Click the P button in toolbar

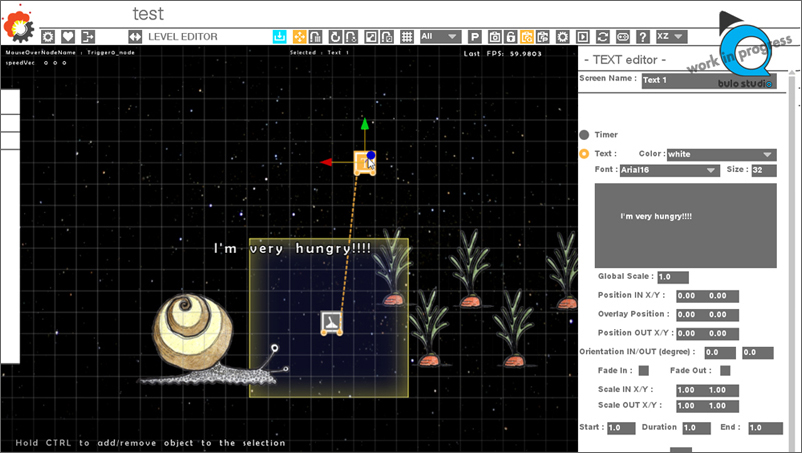(x=475, y=36)
